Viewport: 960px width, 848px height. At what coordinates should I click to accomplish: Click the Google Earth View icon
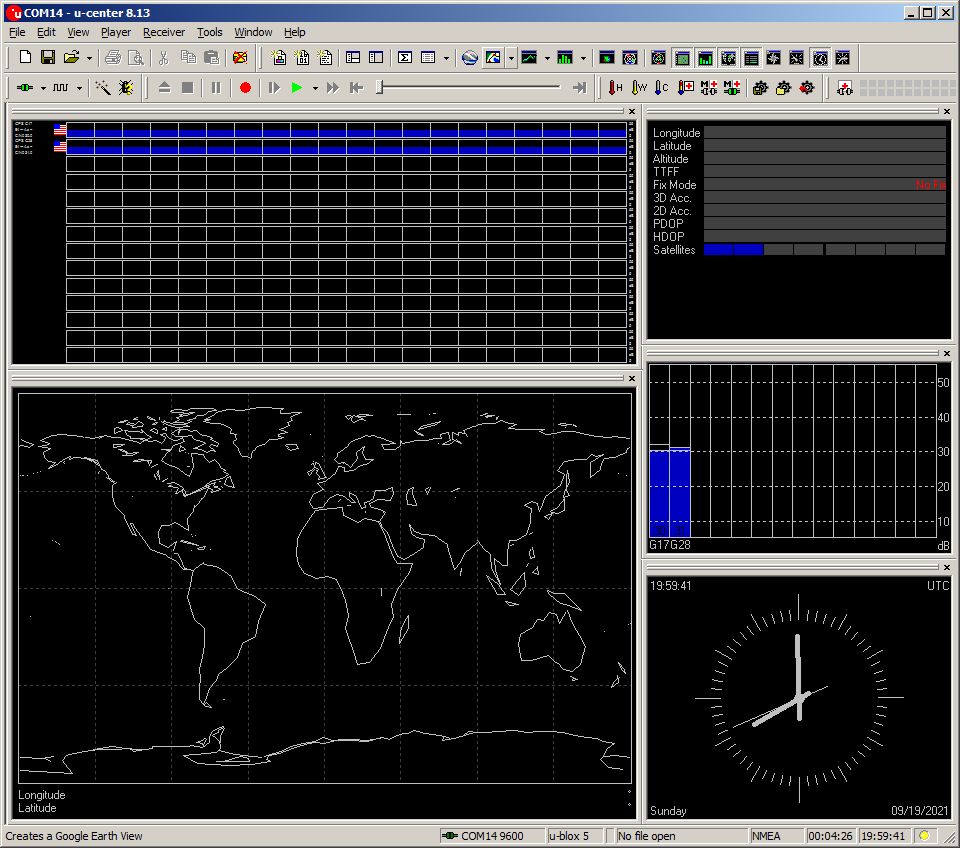(469, 58)
